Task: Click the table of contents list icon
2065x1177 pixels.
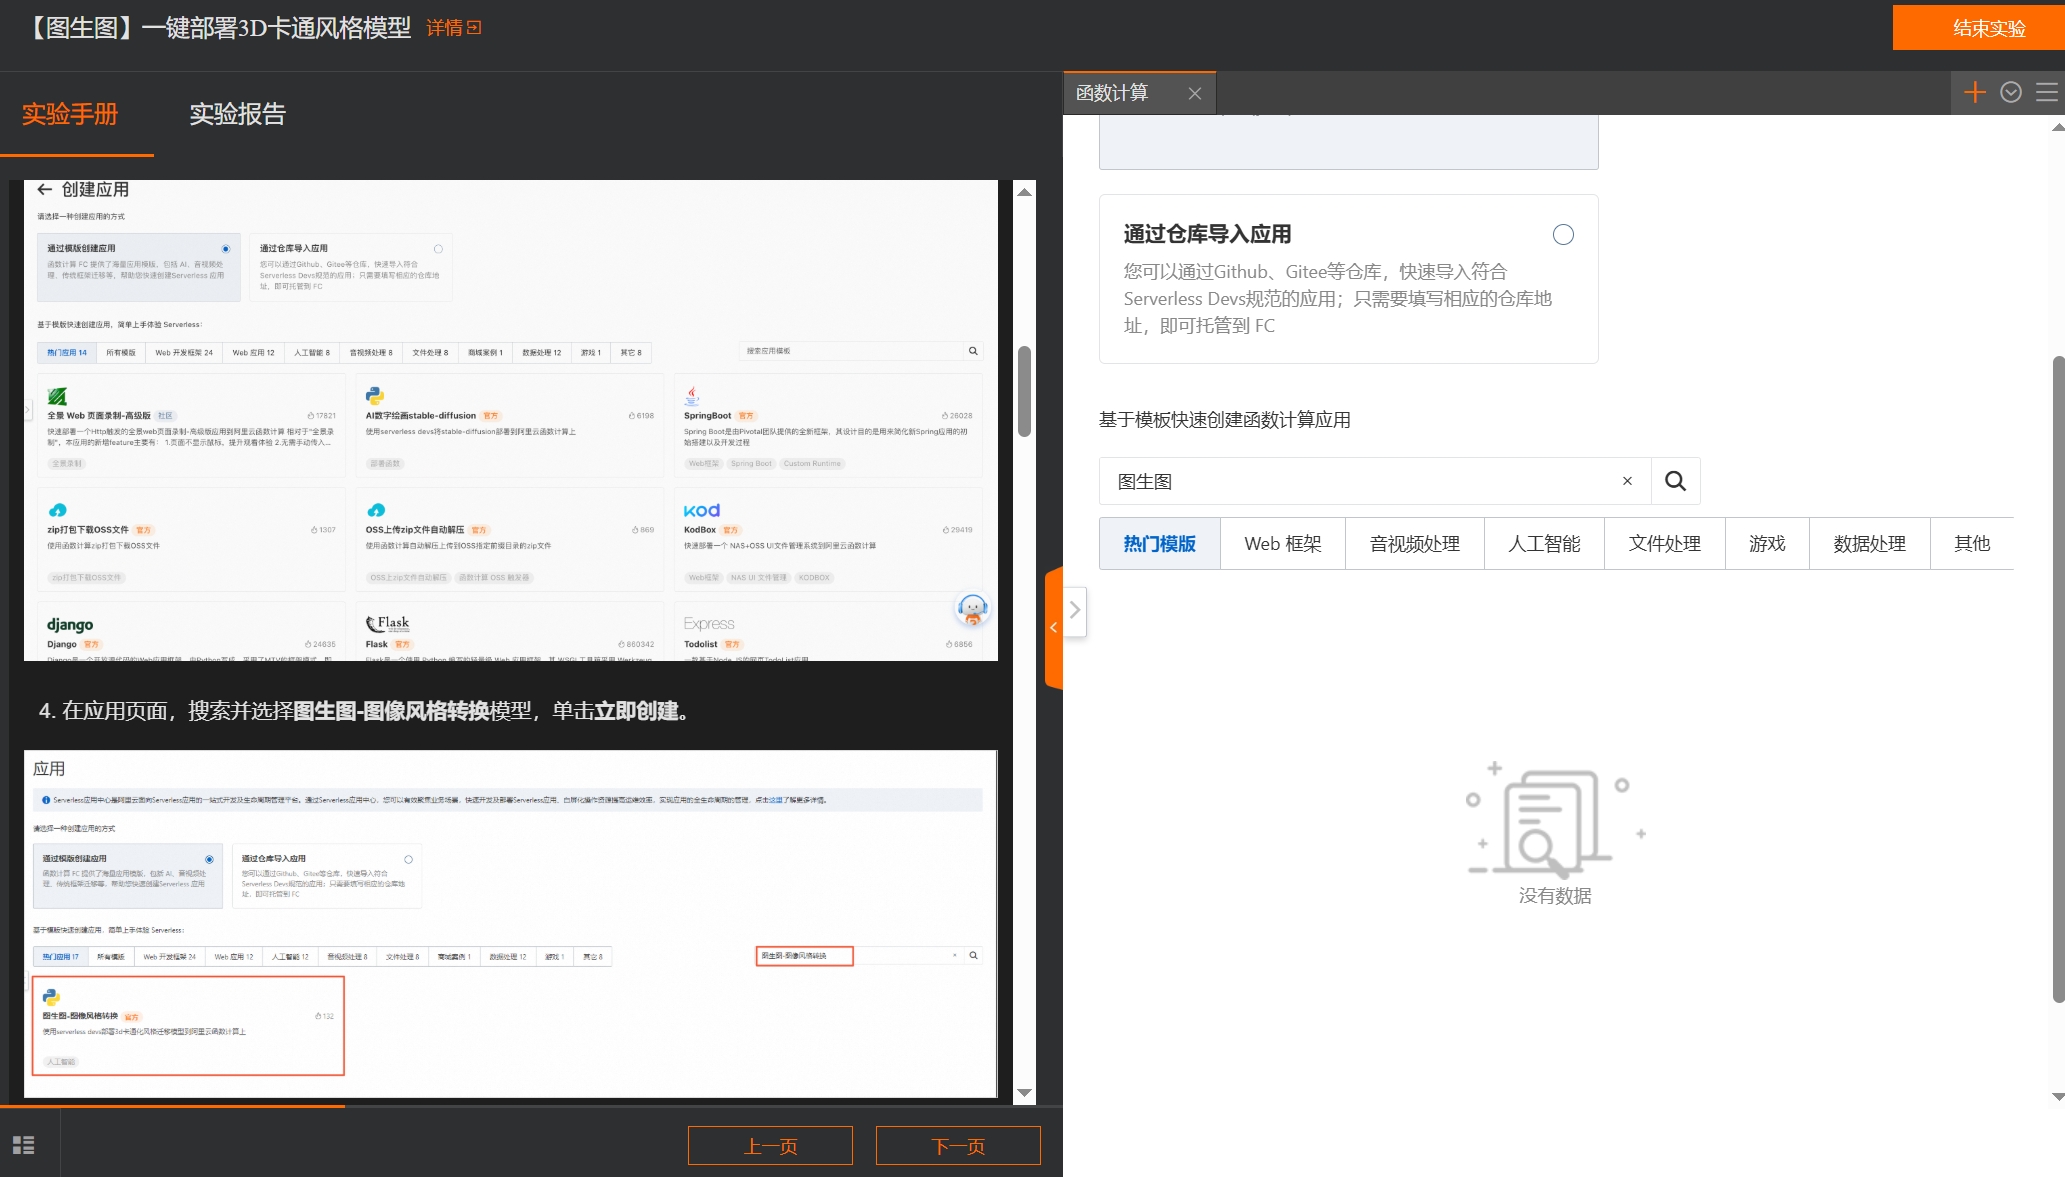Action: tap(24, 1145)
